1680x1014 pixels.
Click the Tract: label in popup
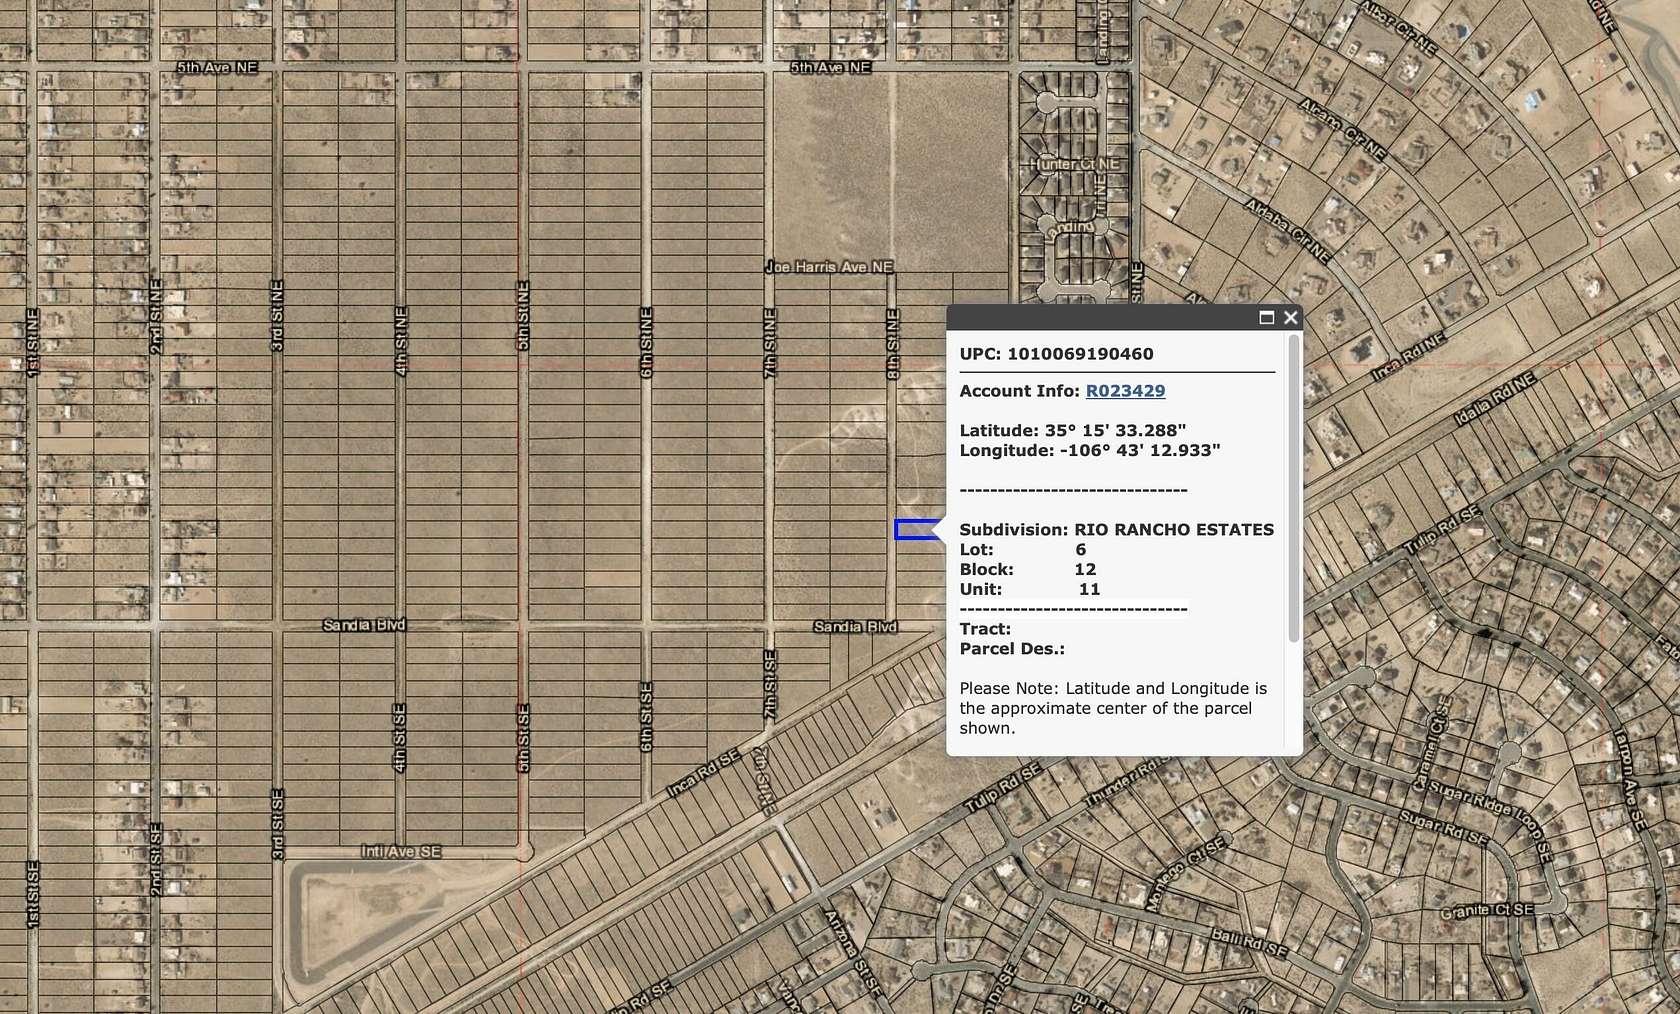(x=985, y=629)
